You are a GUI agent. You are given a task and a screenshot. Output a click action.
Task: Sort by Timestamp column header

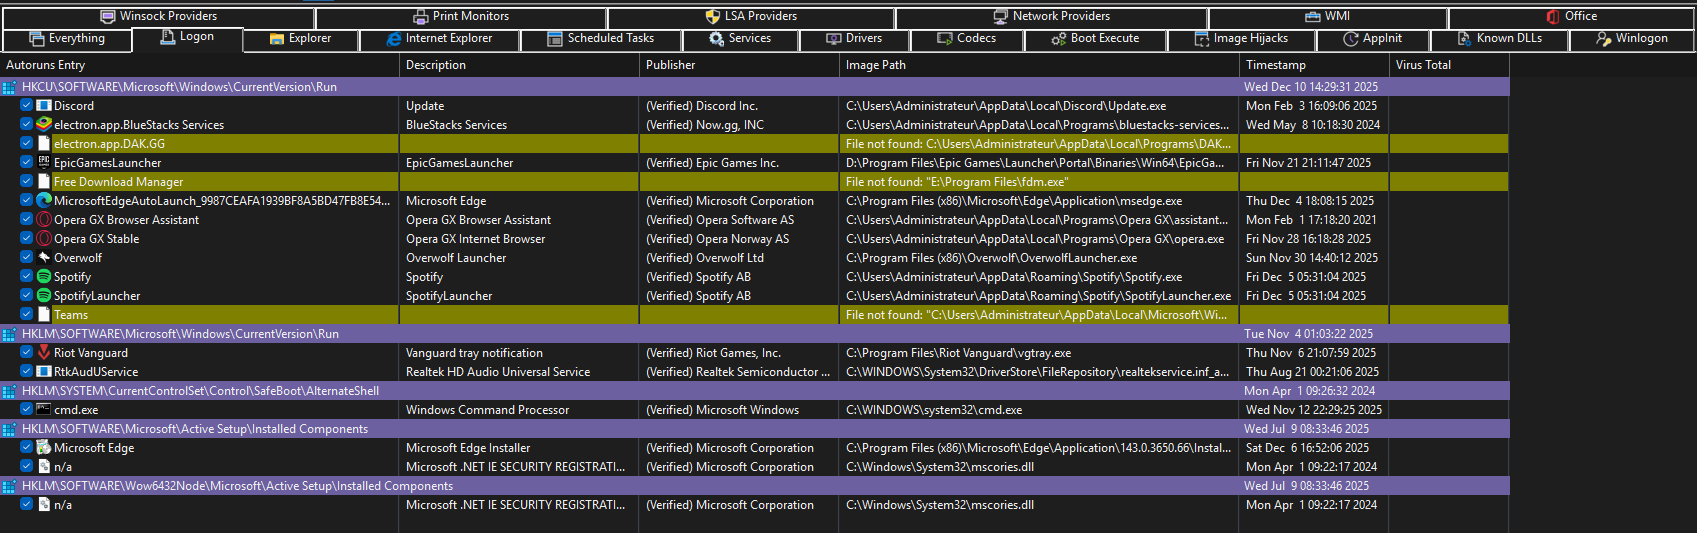[x=1314, y=65]
